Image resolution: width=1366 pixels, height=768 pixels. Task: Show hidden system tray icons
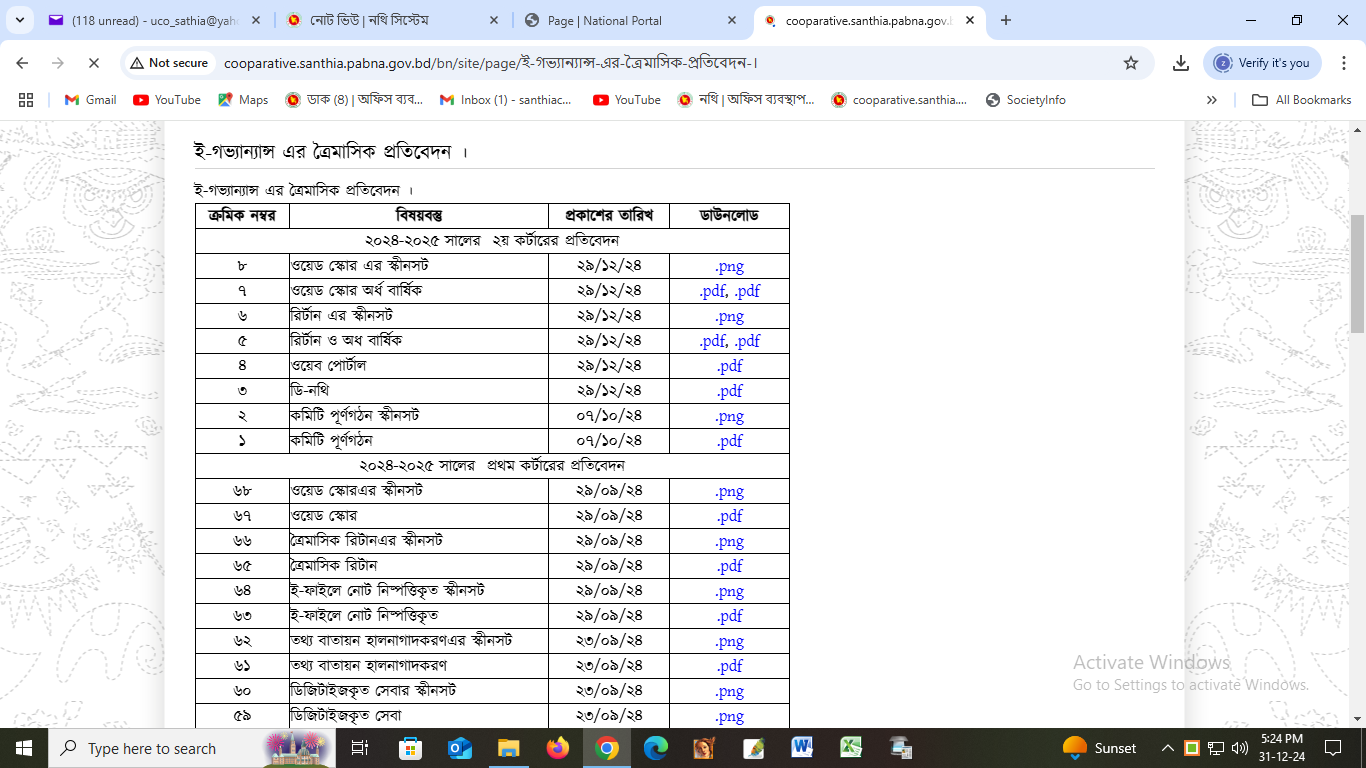coord(1167,748)
